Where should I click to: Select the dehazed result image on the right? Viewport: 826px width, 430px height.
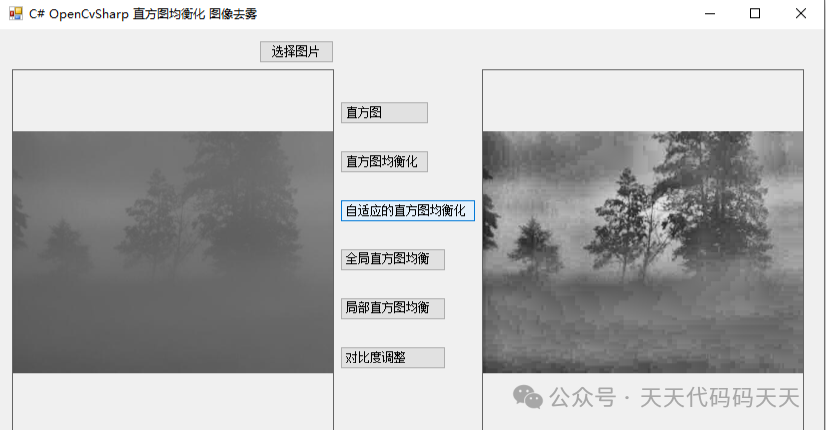(643, 252)
